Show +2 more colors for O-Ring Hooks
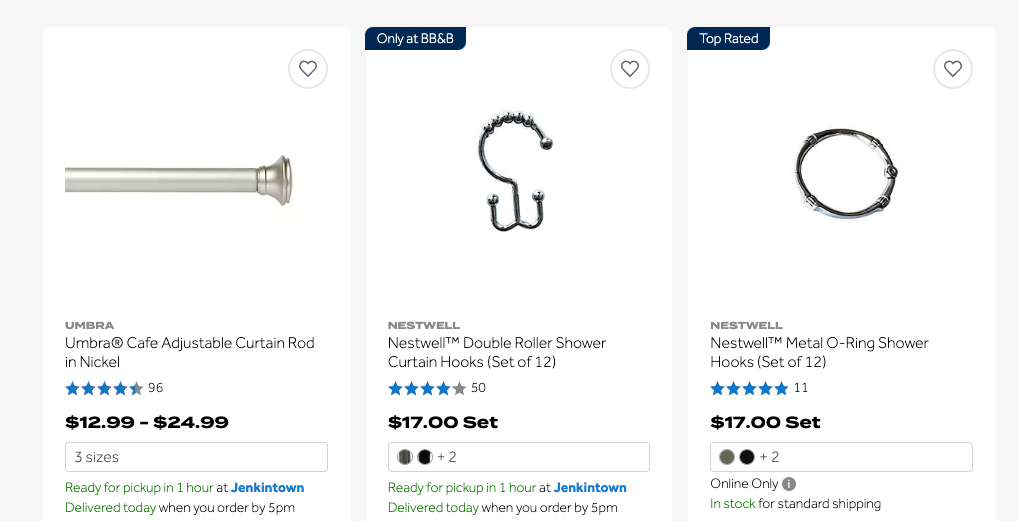This screenshot has width=1019, height=521. click(x=769, y=457)
